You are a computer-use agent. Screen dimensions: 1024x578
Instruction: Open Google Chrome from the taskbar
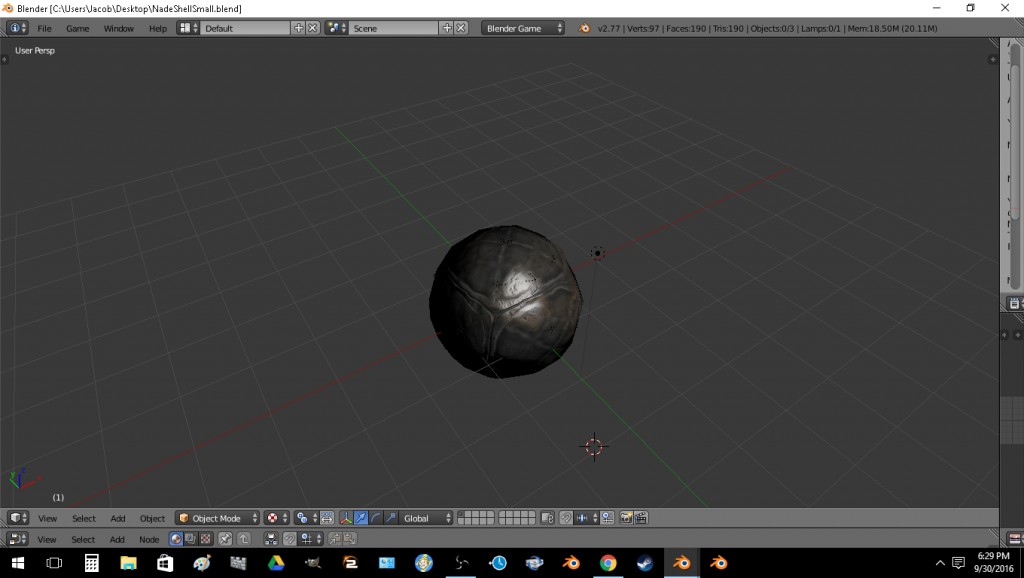[608, 563]
